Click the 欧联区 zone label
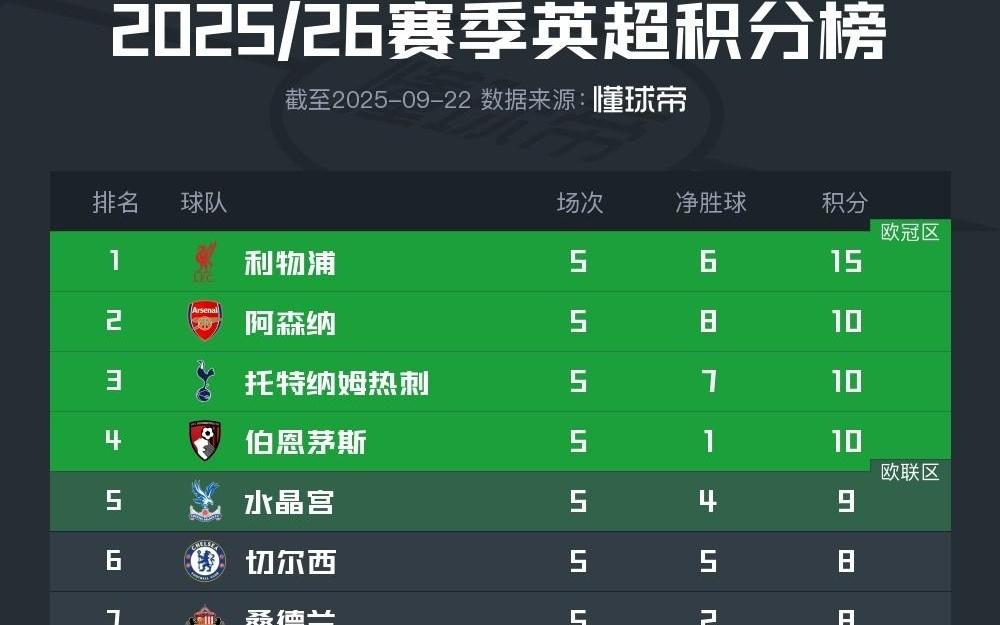The width and height of the screenshot is (1000, 625). [910, 473]
